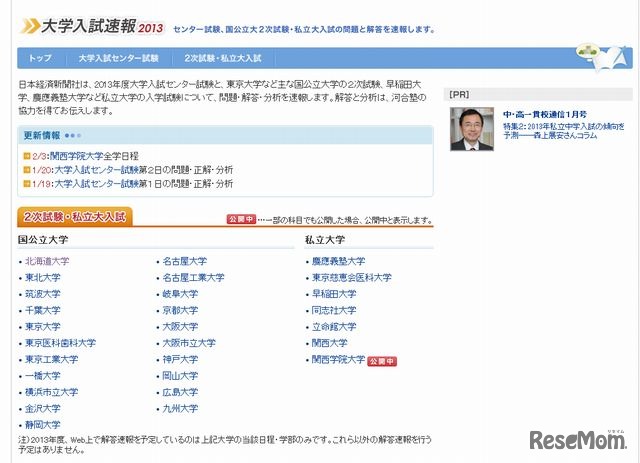Screen dimensions: 640x463
Task: Open the 2次試験・私立大入試 nav tab
Action: pyautogui.click(x=223, y=58)
